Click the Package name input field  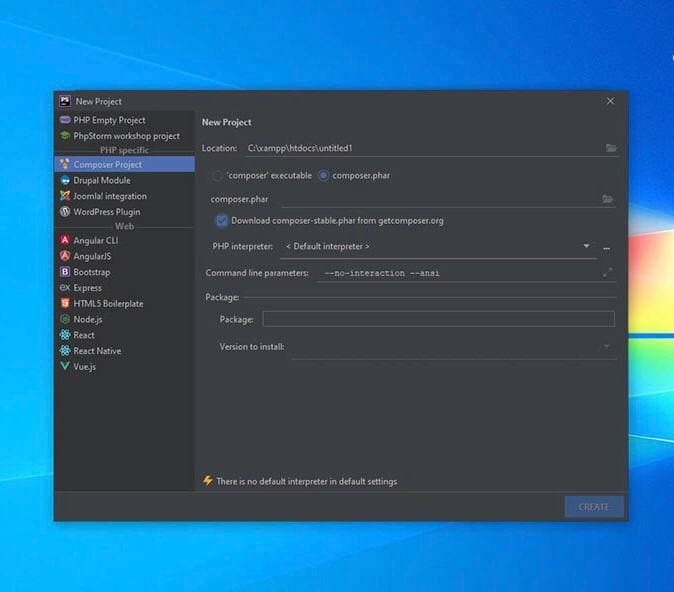[438, 319]
